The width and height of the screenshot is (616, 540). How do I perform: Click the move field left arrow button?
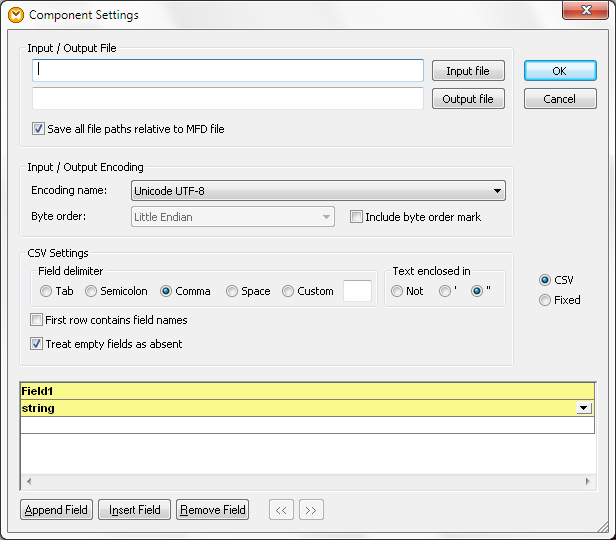(281, 510)
